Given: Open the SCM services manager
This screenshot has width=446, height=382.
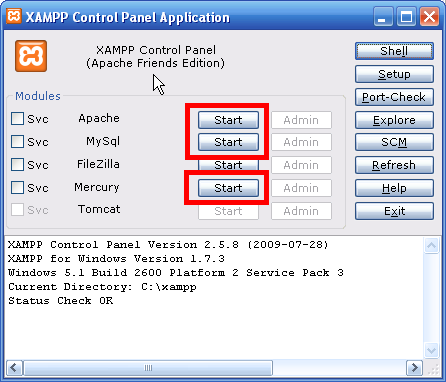Looking at the screenshot, I should 394,142.
